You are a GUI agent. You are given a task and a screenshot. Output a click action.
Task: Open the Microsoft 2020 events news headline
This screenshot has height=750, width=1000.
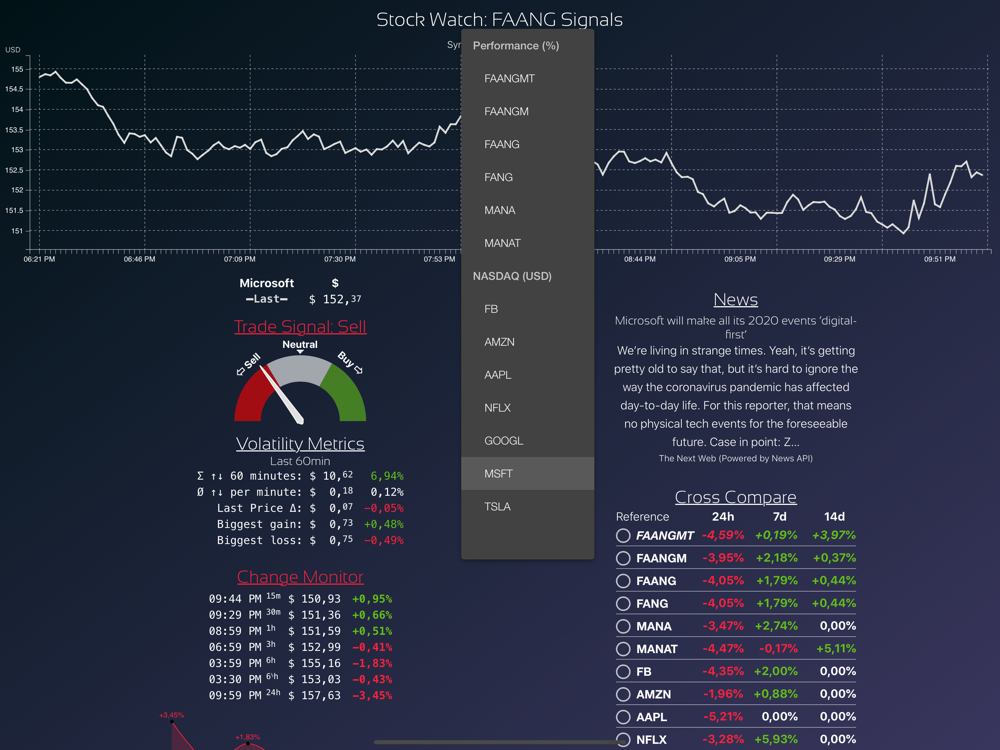[x=735, y=327]
